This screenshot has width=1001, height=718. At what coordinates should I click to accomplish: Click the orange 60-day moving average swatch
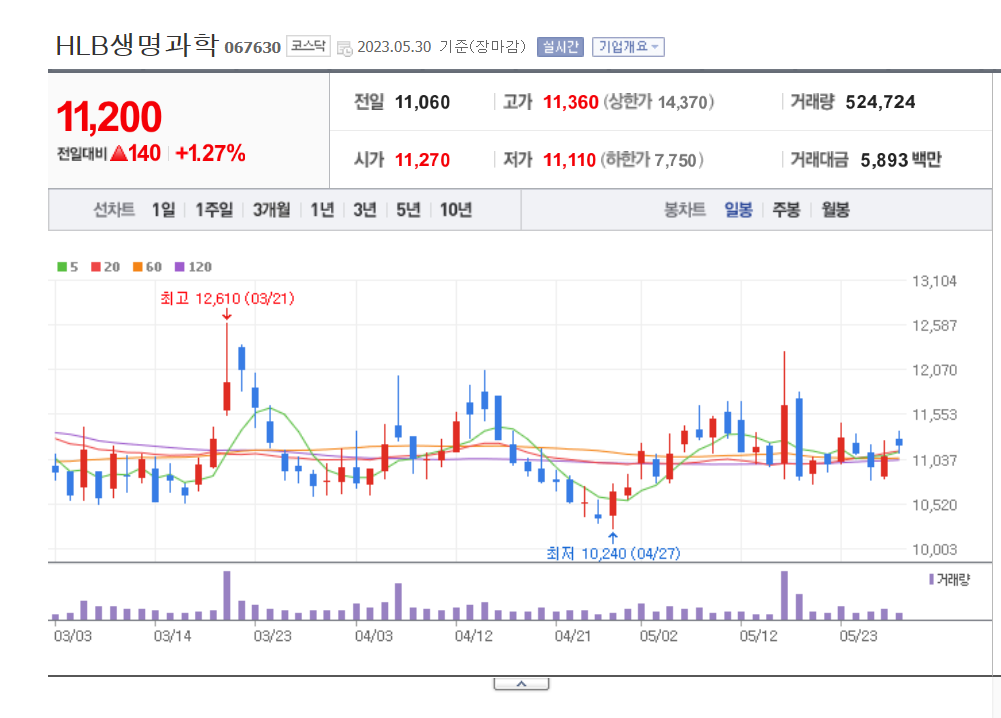click(x=137, y=267)
